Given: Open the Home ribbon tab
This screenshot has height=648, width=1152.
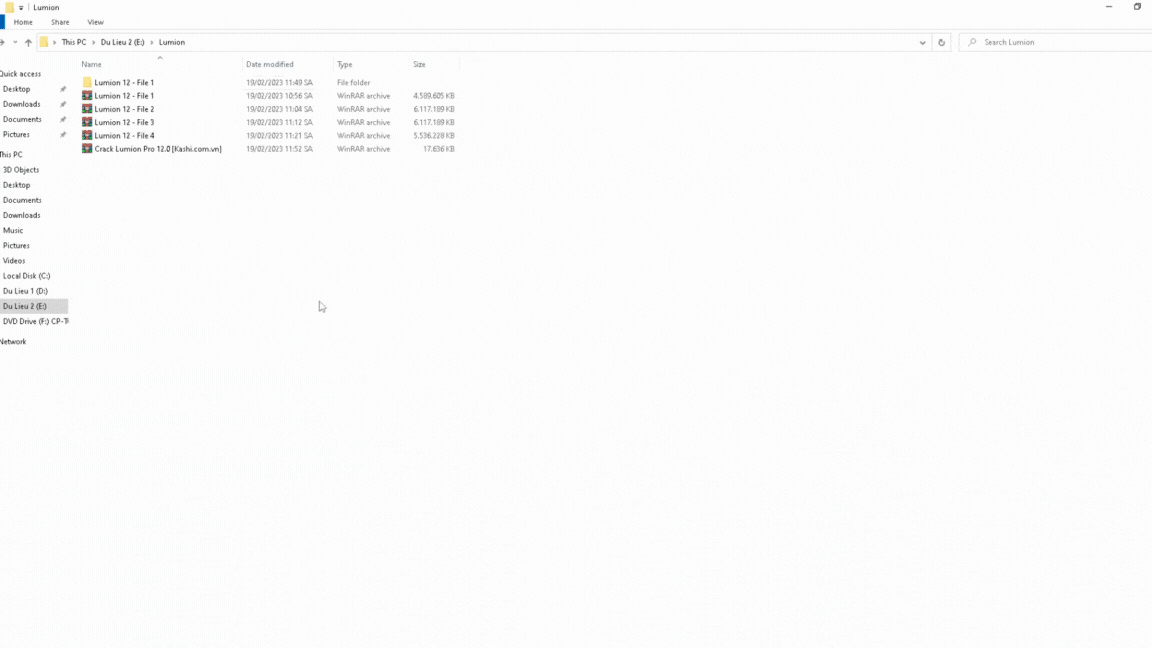Looking at the screenshot, I should pos(23,22).
